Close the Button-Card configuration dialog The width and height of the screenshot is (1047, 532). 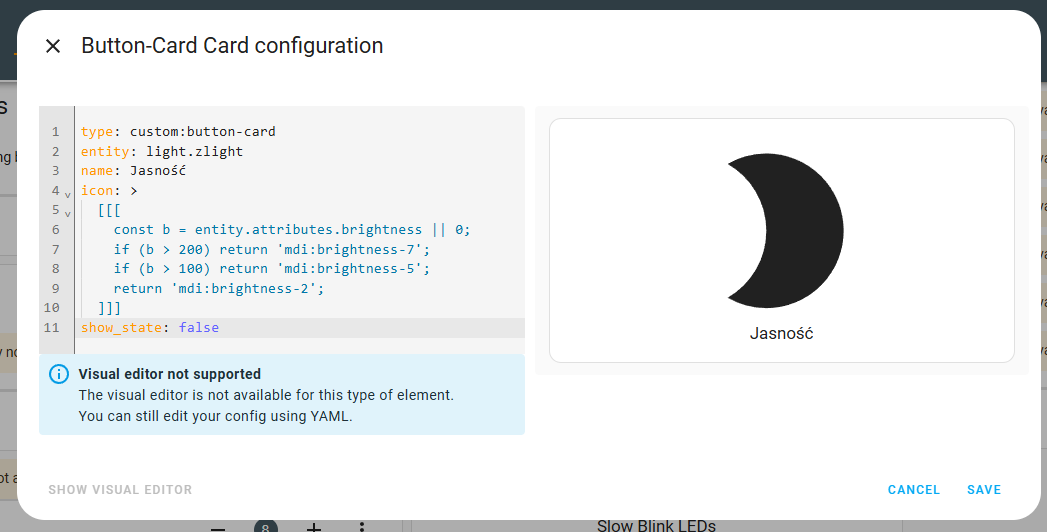click(53, 46)
